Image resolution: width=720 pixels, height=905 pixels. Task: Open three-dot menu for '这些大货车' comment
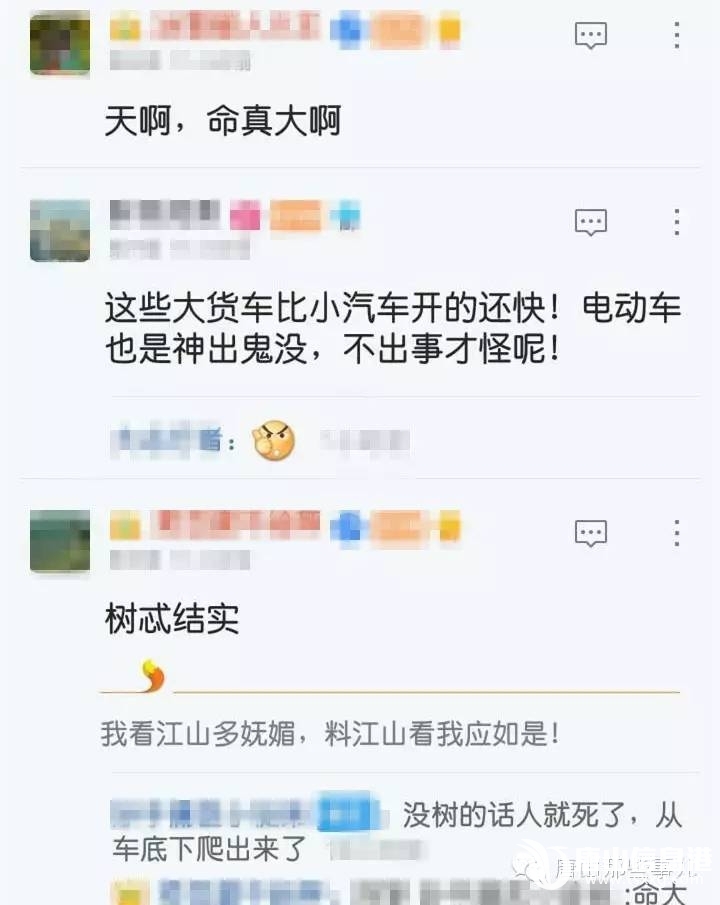coord(677,222)
